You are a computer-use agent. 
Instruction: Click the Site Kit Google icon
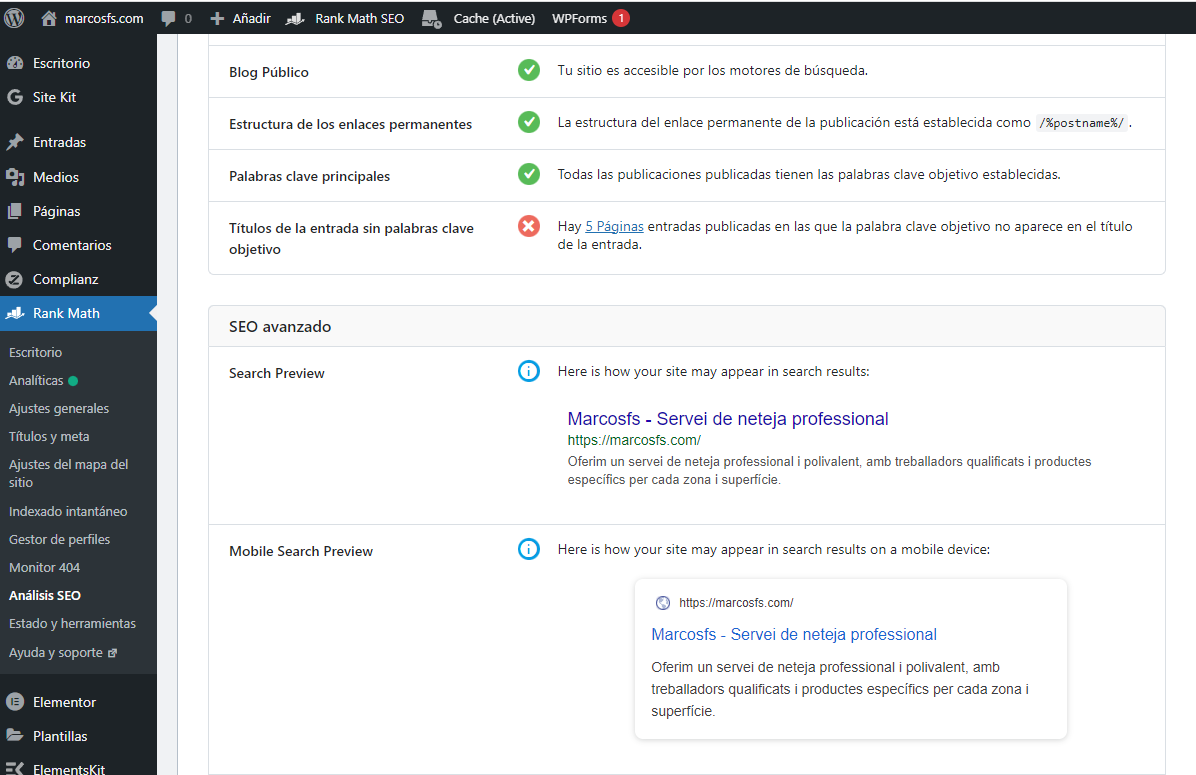(x=14, y=97)
